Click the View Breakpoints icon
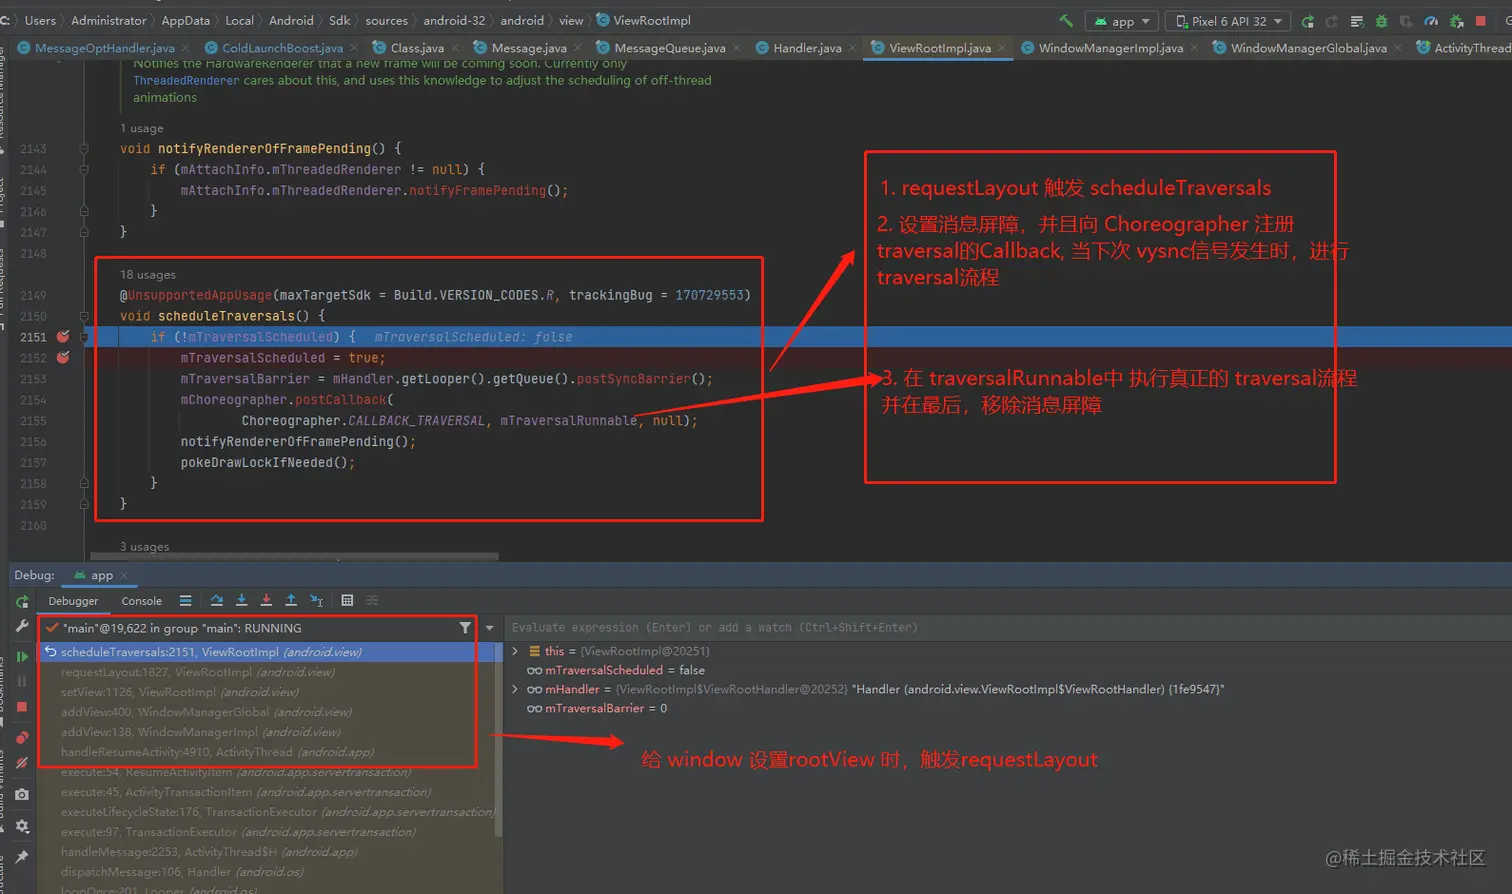The height and width of the screenshot is (894, 1512). (22, 738)
